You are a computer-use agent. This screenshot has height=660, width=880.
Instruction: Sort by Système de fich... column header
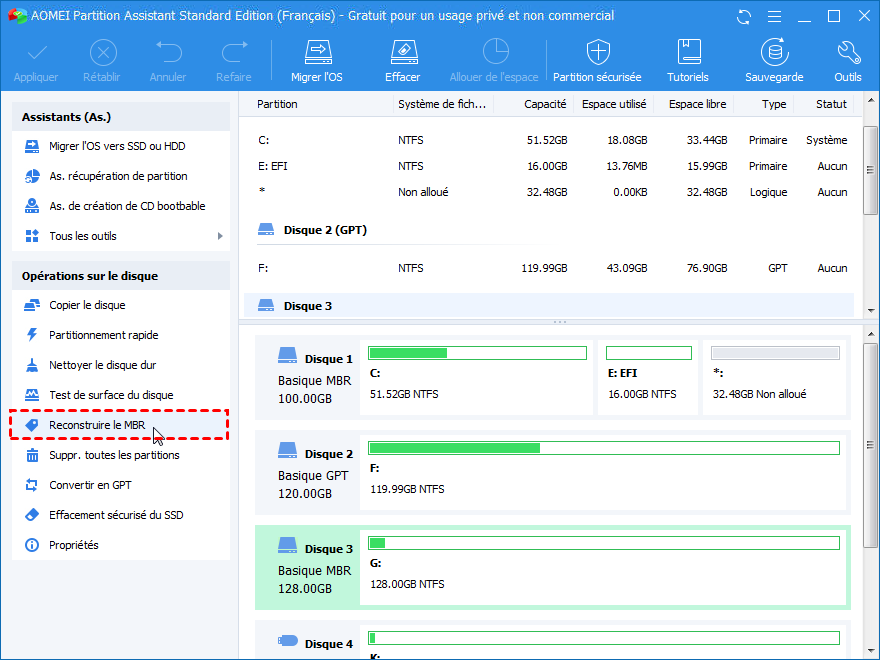(x=442, y=104)
